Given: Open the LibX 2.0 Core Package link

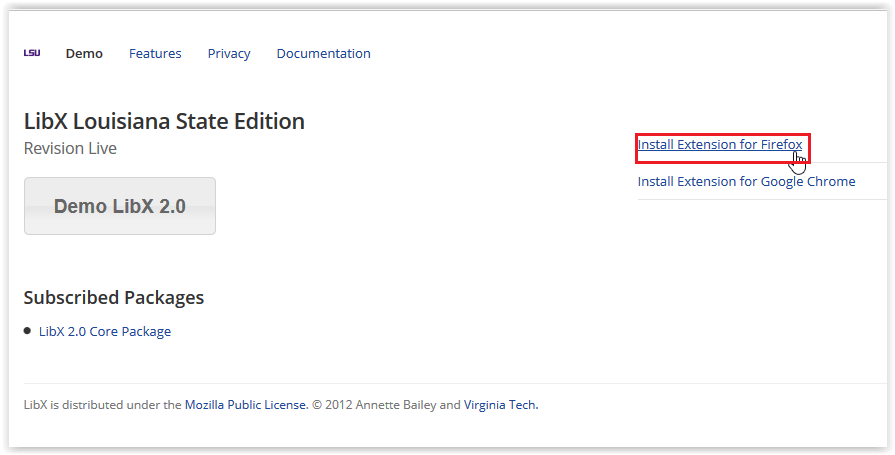Looking at the screenshot, I should 105,332.
